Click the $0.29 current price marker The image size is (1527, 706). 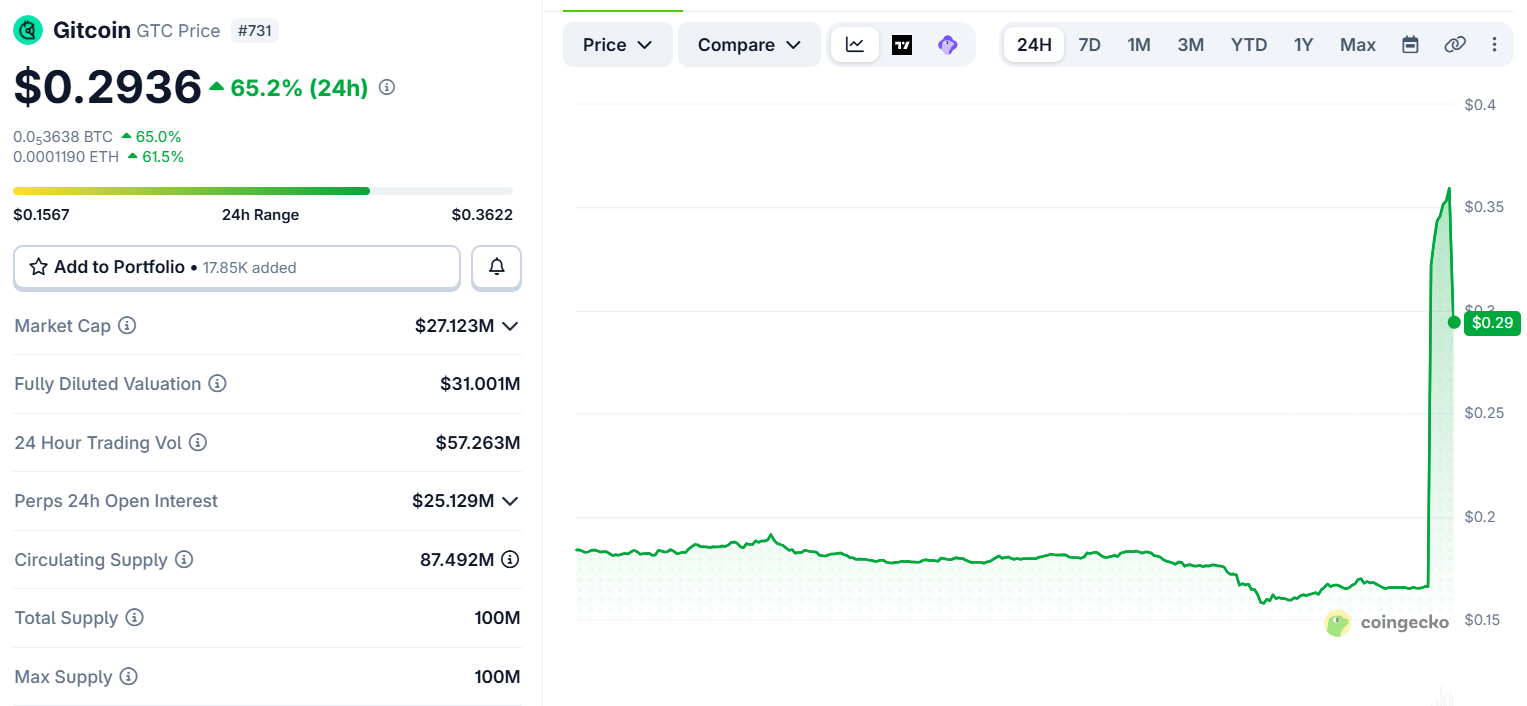pyautogui.click(x=1492, y=322)
